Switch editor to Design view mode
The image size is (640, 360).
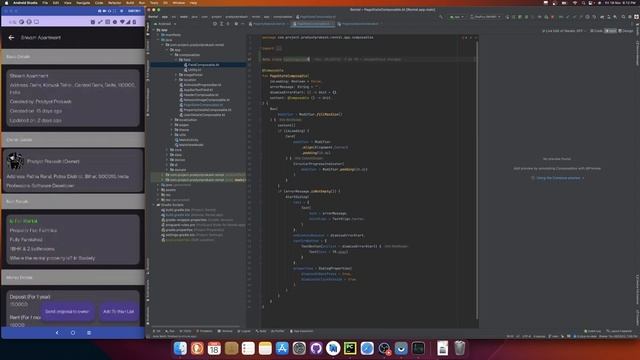click(626, 31)
